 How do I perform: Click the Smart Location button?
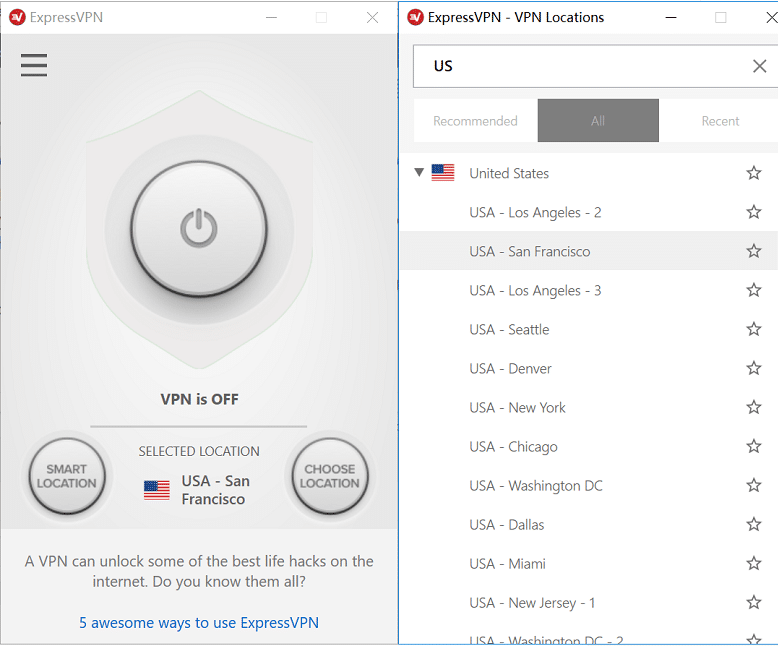[x=66, y=476]
